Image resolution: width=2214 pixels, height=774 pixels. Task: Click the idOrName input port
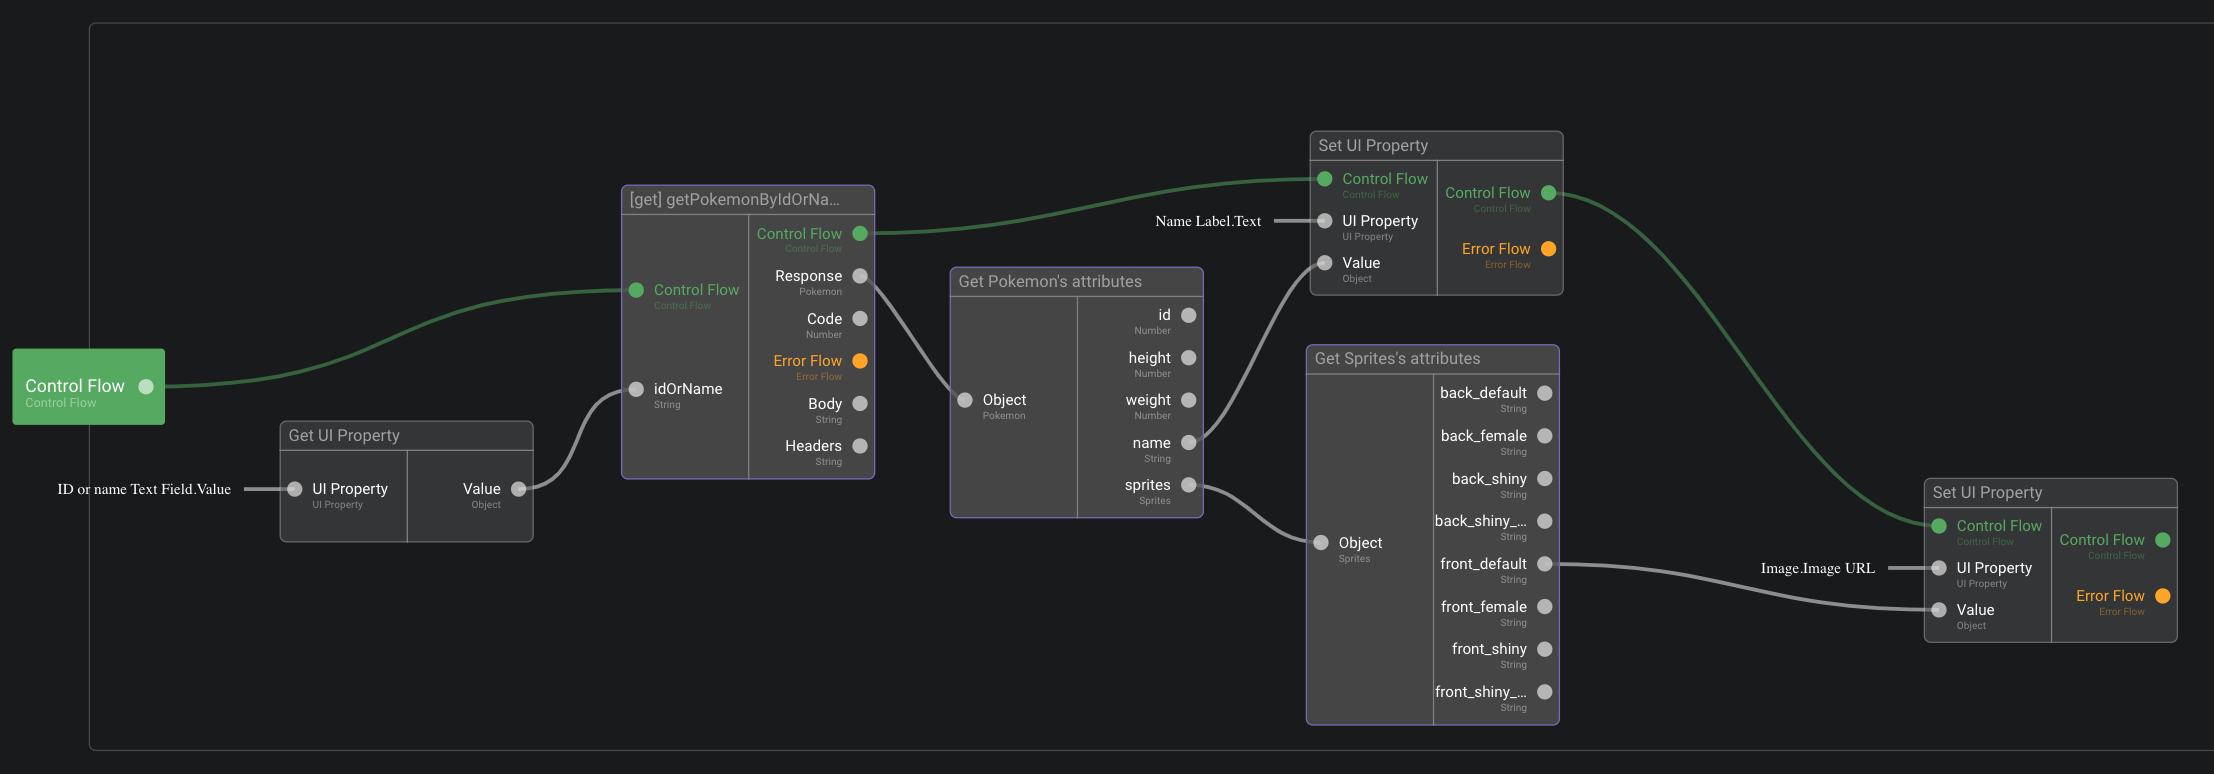click(636, 389)
